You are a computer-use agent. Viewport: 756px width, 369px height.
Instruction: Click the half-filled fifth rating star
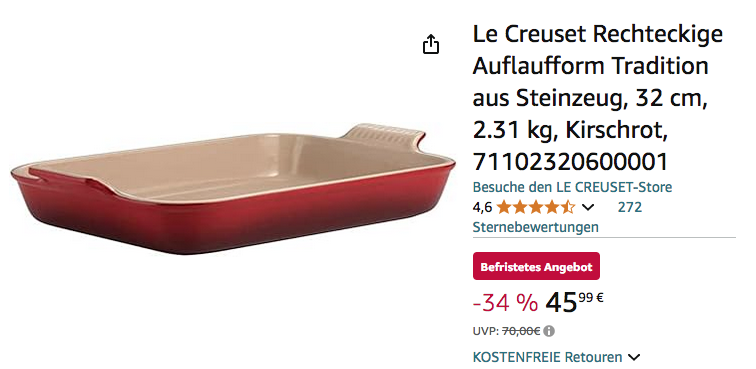pos(568,208)
